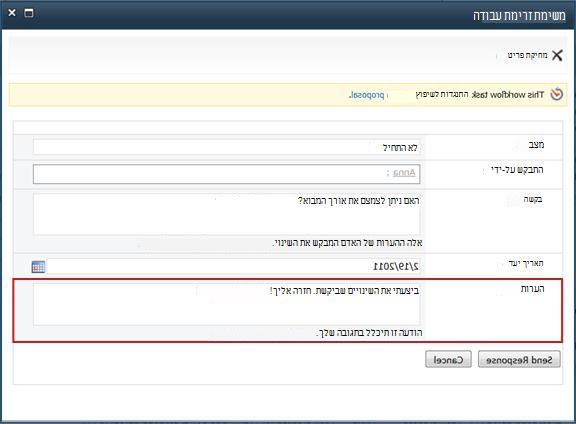Focus the status field showing לא התחיל
This screenshot has width=576, height=424.
coord(226,147)
